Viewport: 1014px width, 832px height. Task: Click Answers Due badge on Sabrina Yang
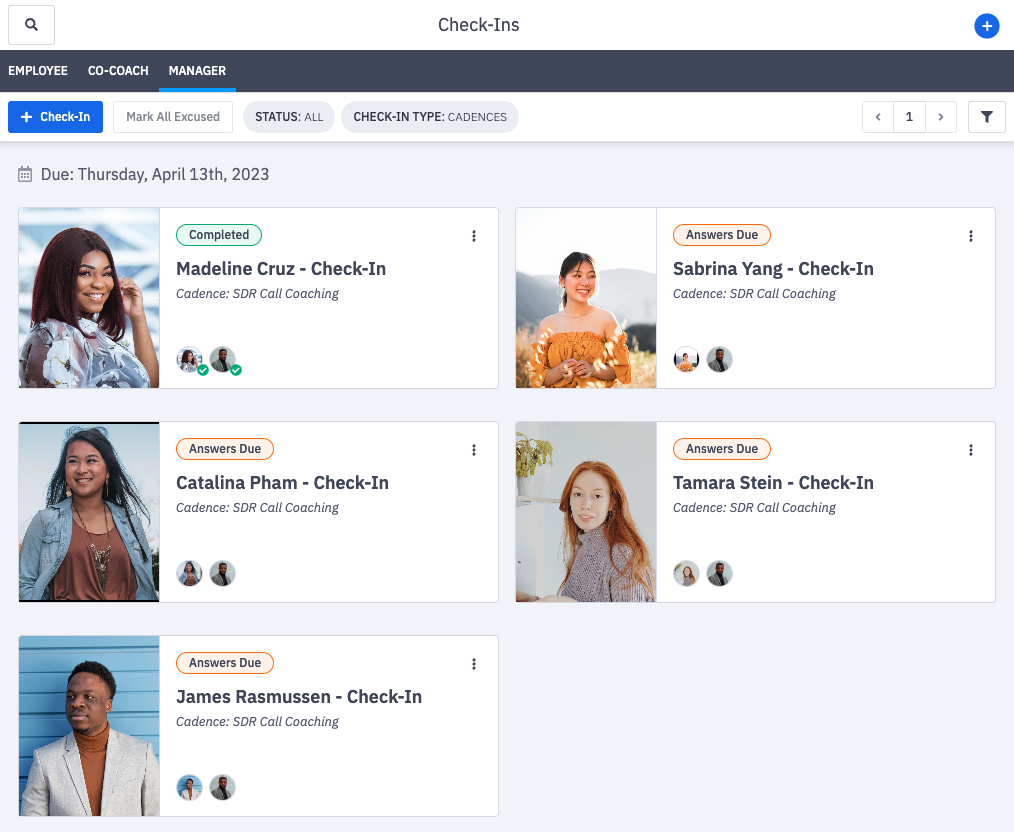(722, 235)
